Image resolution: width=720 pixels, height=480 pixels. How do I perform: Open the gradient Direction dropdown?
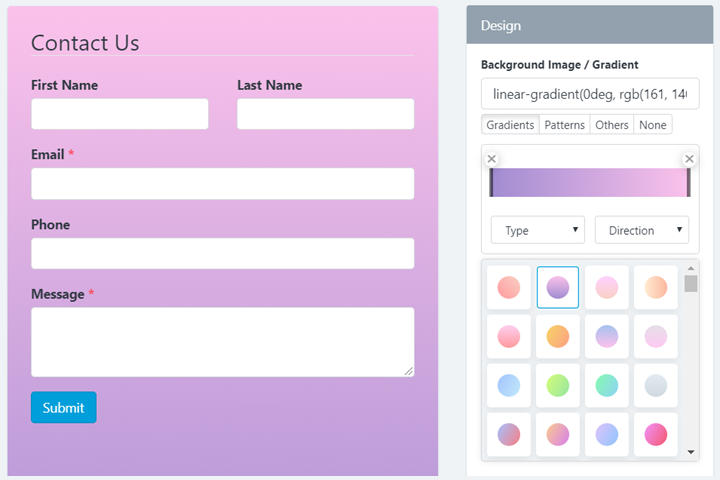point(641,230)
